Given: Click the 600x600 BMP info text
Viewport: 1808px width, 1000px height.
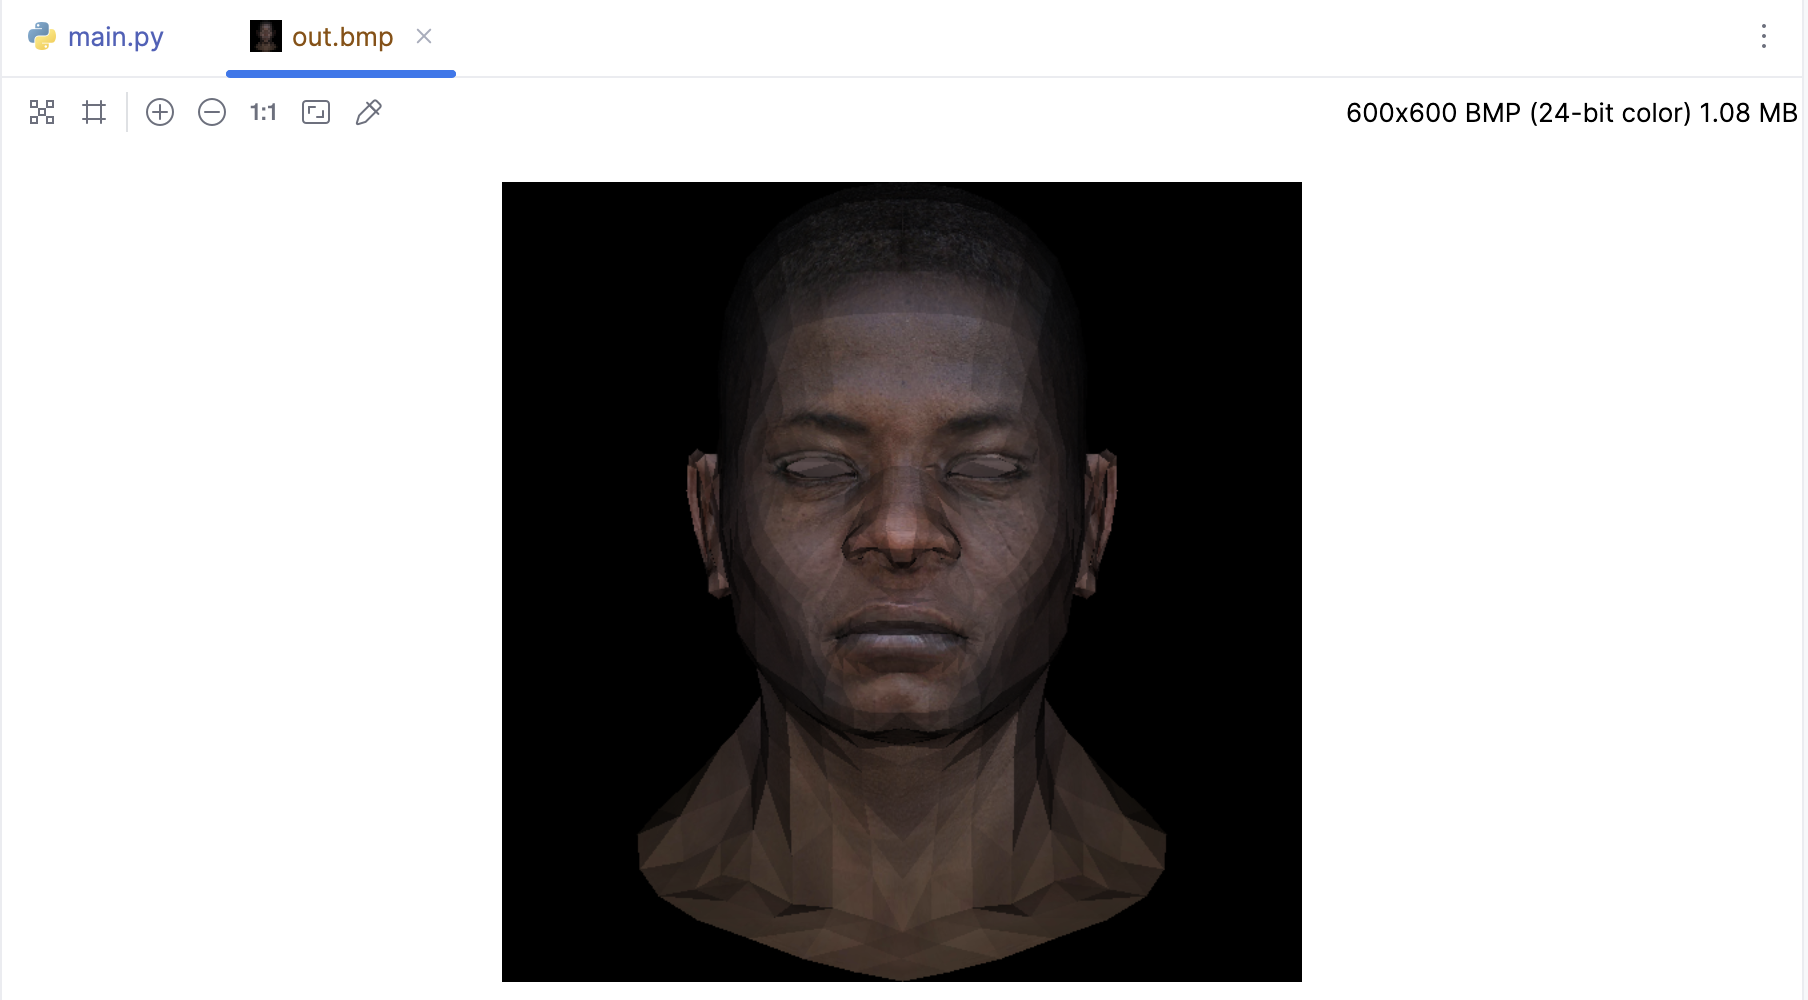Looking at the screenshot, I should (x=1570, y=113).
